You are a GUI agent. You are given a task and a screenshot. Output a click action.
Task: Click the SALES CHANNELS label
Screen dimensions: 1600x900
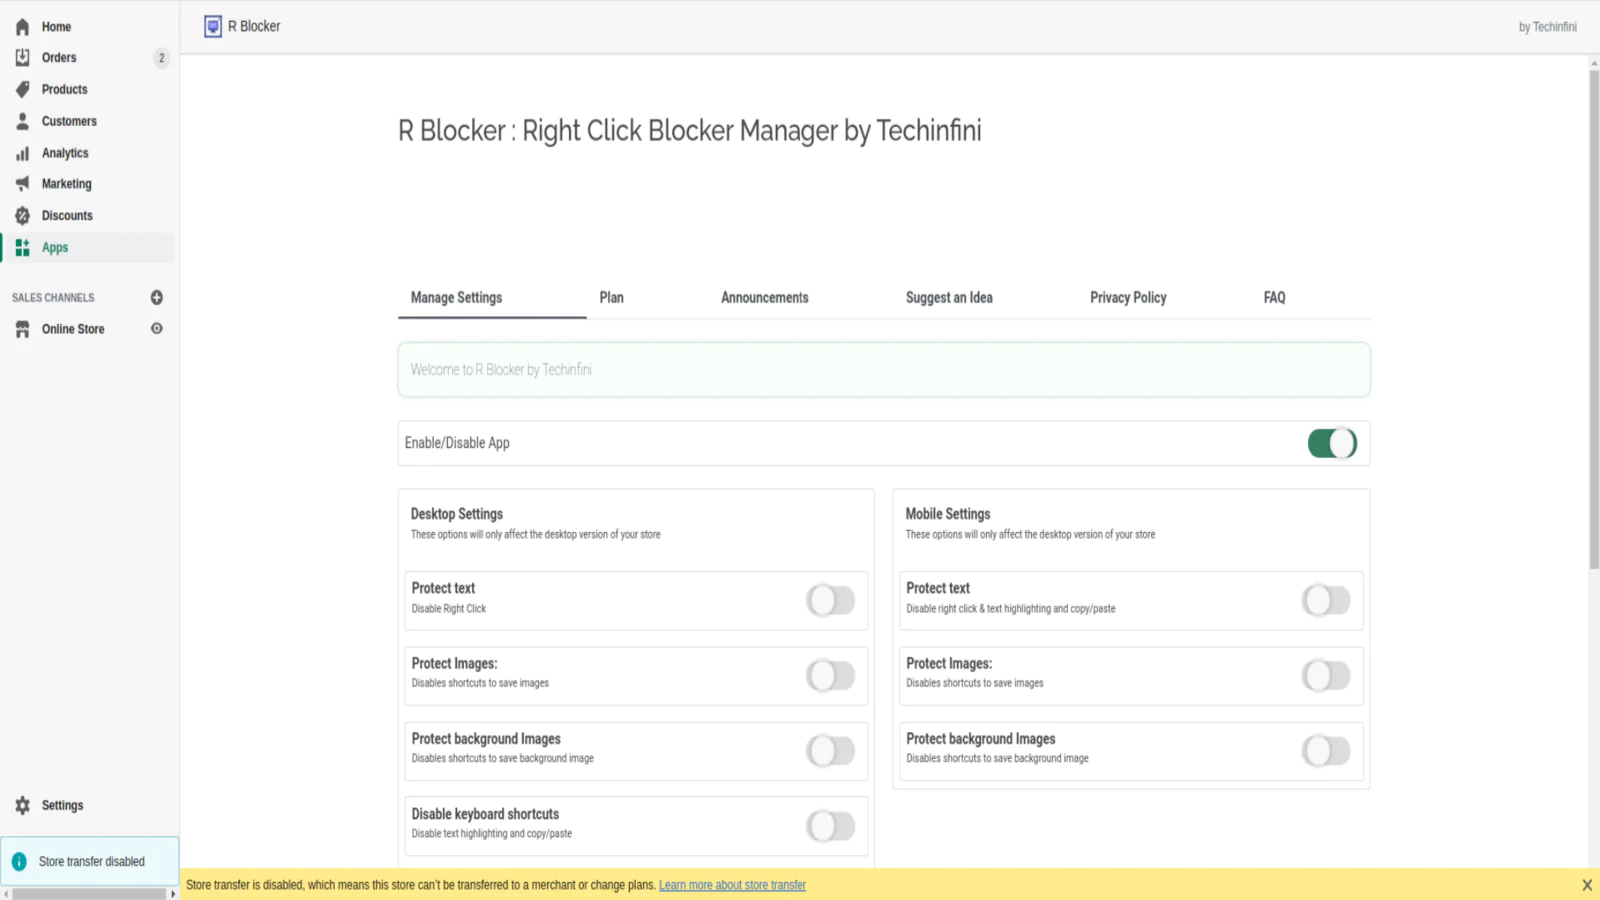(x=53, y=298)
